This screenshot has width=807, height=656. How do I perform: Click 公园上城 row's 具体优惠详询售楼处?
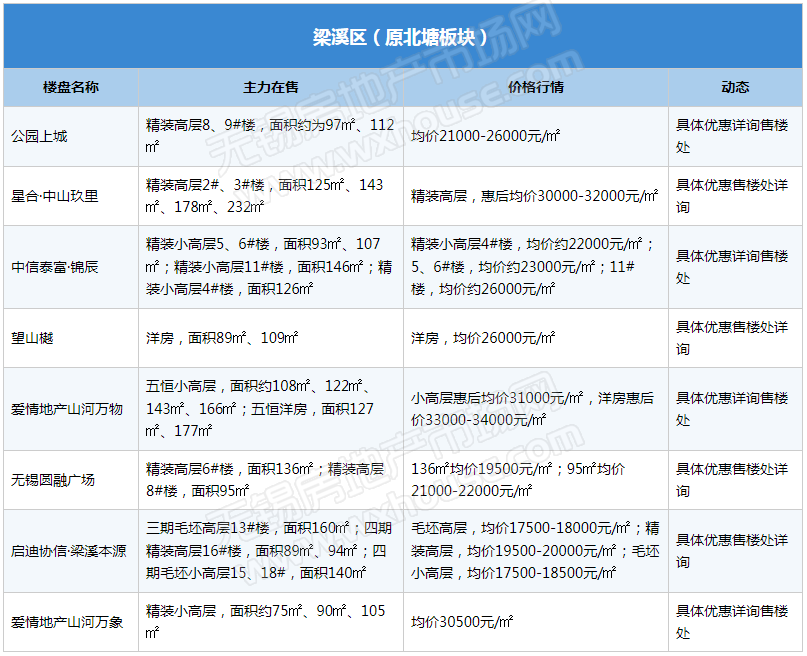pyautogui.click(x=731, y=136)
